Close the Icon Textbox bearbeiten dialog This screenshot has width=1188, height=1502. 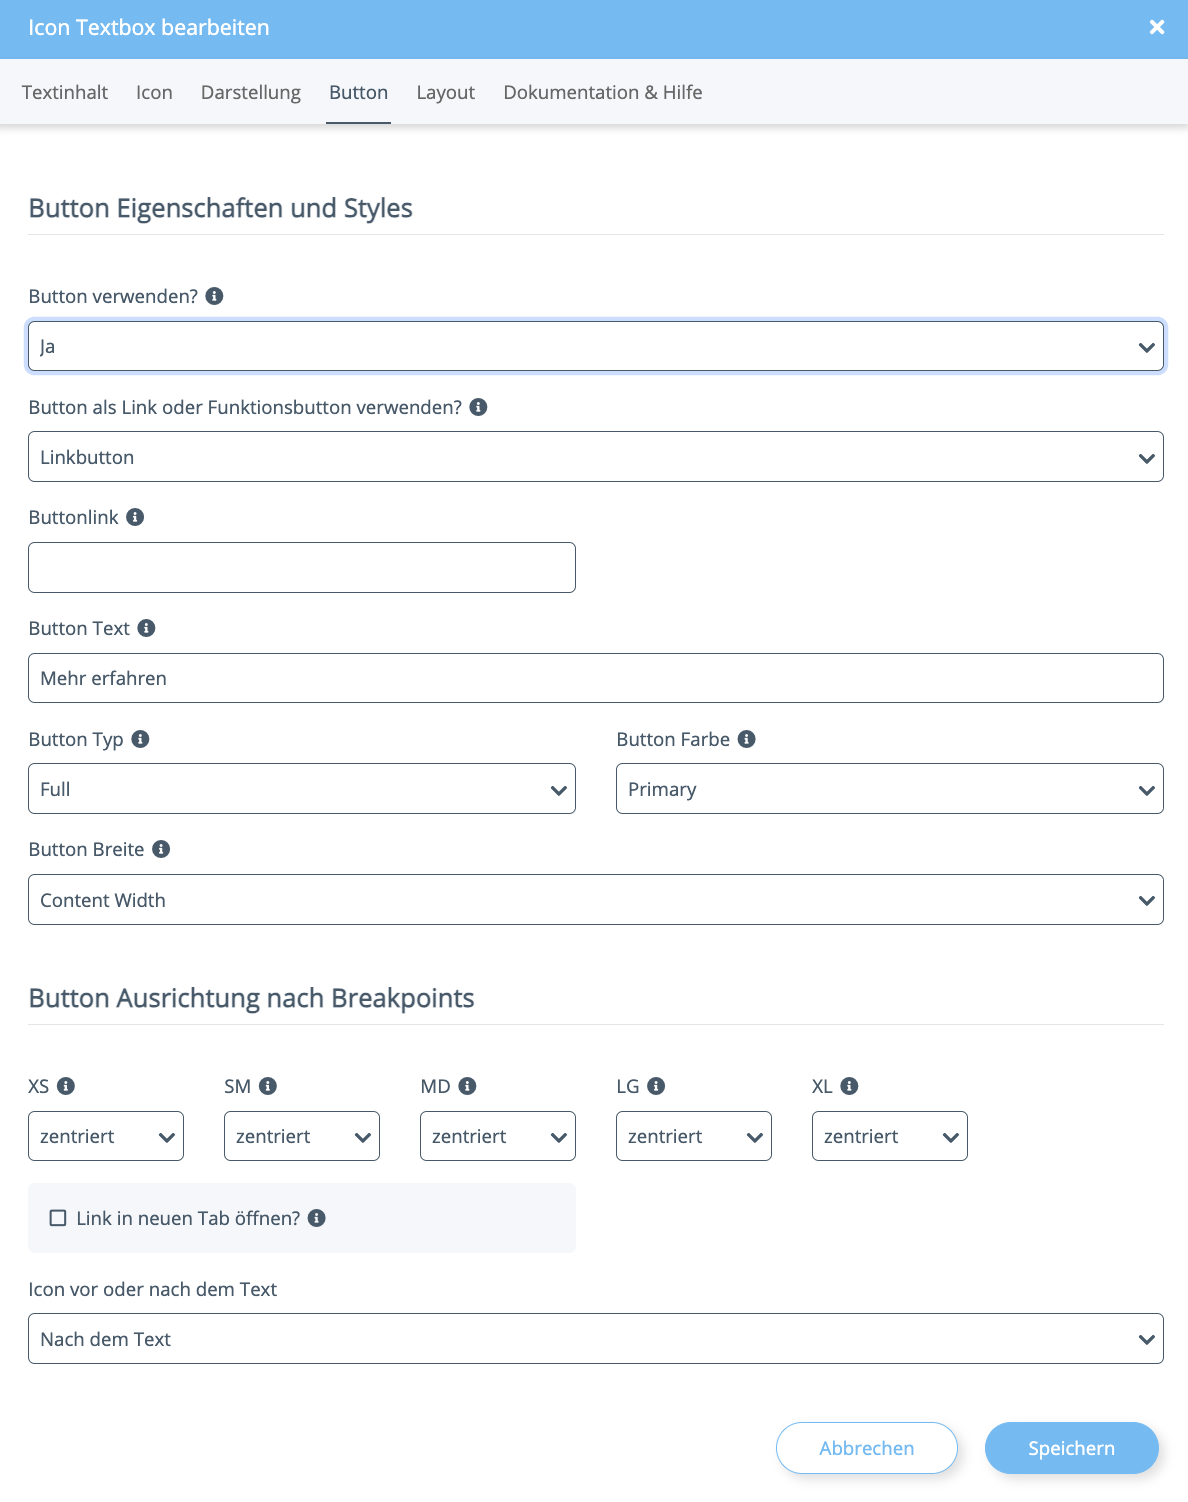[1157, 27]
